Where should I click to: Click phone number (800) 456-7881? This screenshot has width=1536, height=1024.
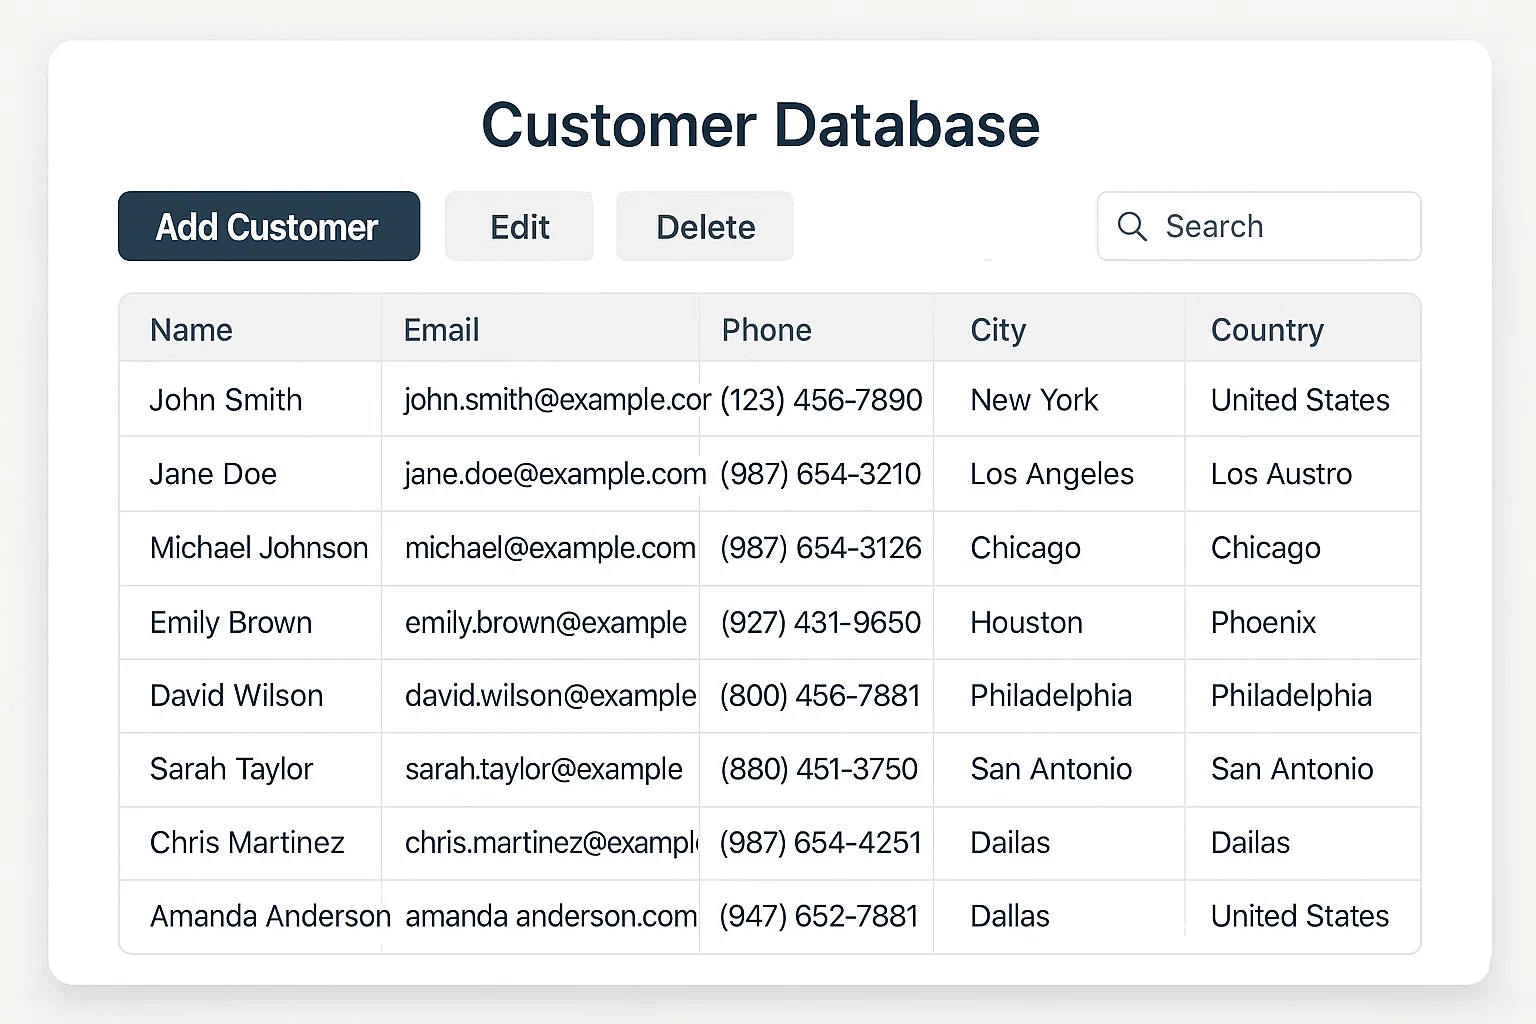[820, 696]
